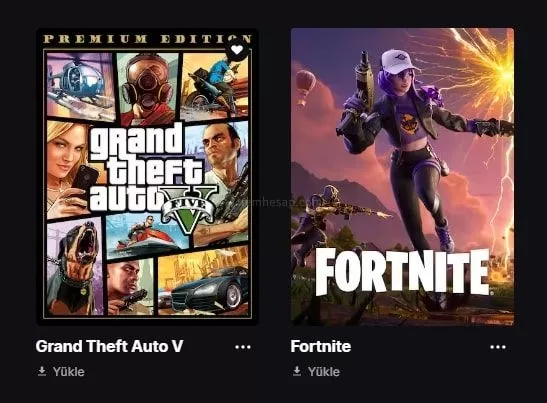Click the helicopter panel on the GTA V cover

coord(81,87)
